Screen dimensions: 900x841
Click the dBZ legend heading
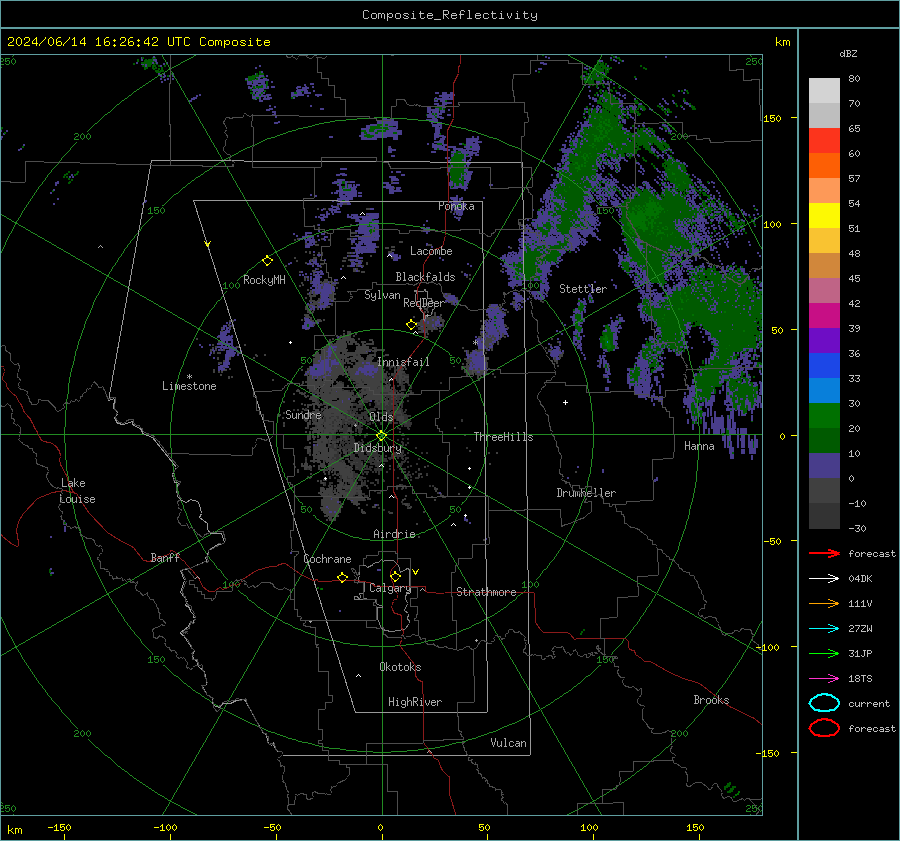point(848,53)
